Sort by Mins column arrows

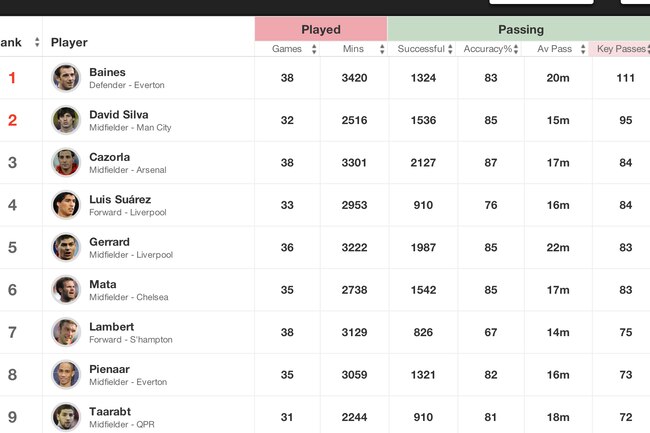pyautogui.click(x=382, y=49)
